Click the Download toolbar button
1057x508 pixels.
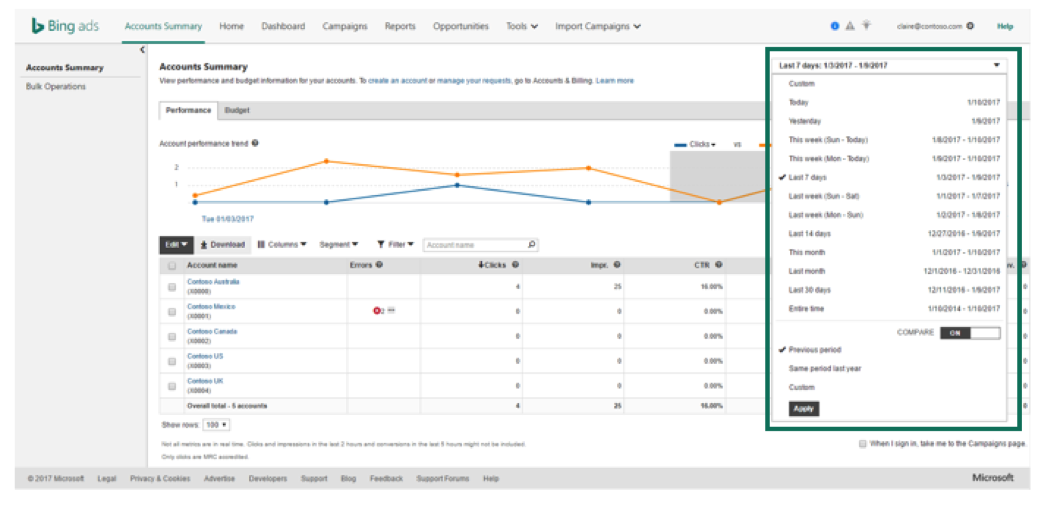[x=223, y=245]
